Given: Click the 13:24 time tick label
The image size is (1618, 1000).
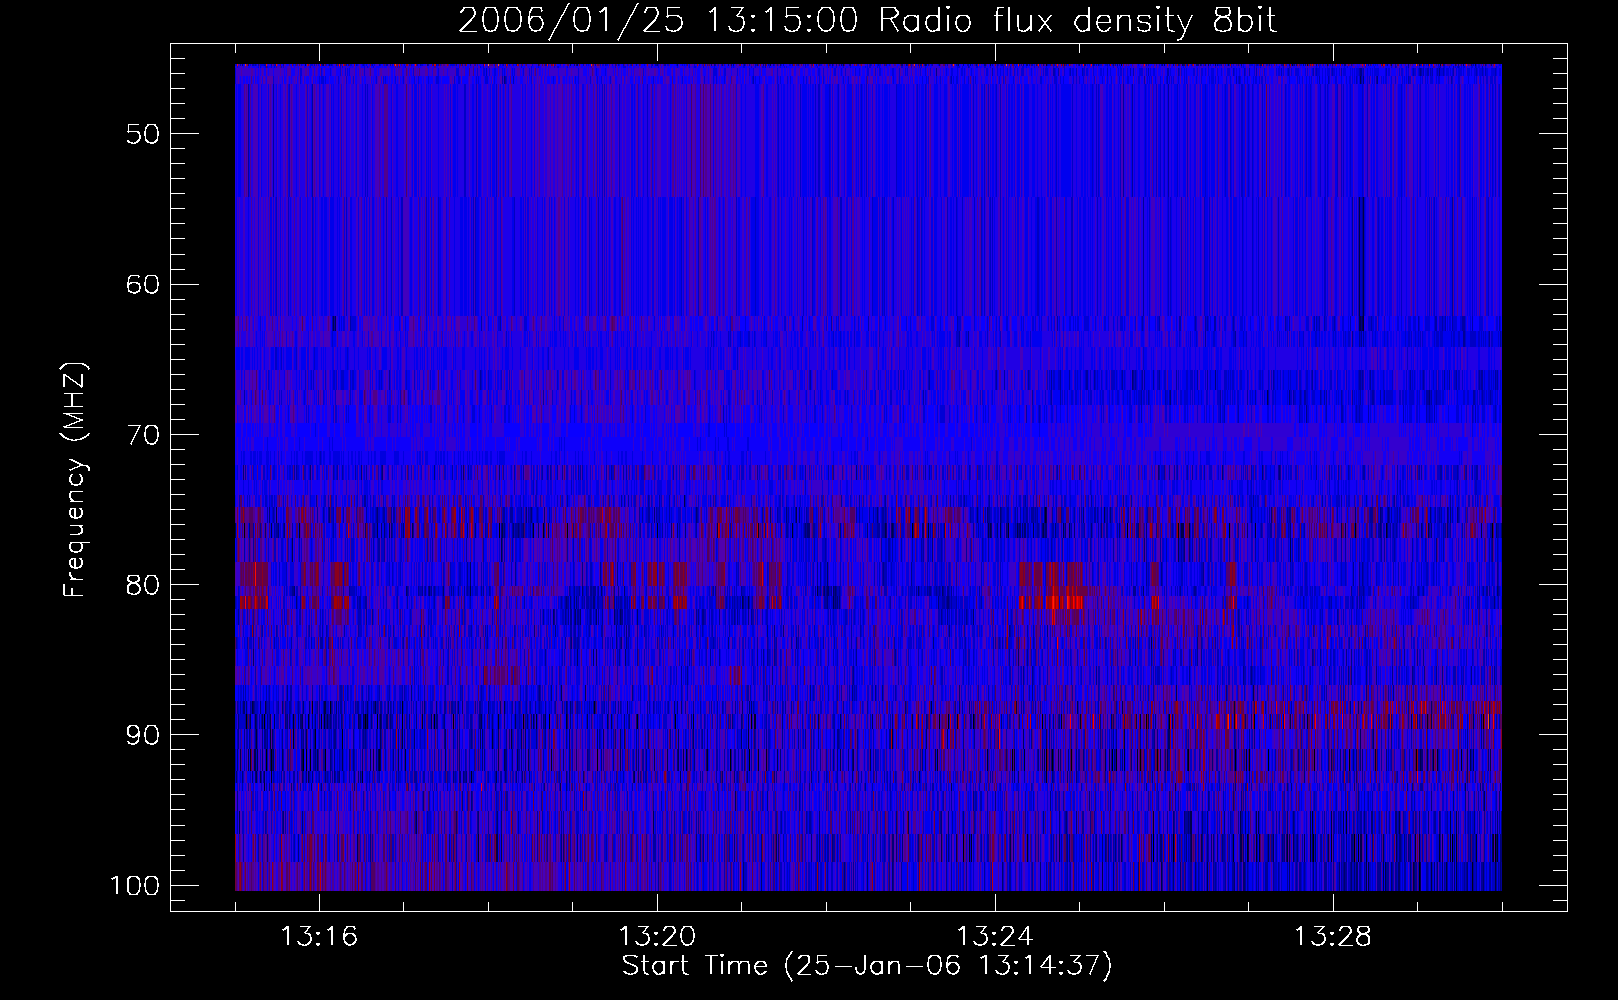Looking at the screenshot, I should tap(995, 937).
